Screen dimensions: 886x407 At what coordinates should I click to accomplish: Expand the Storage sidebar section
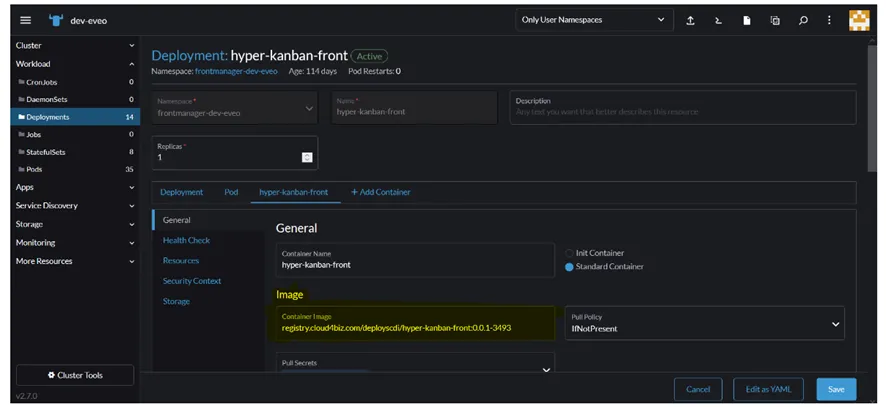(75, 224)
